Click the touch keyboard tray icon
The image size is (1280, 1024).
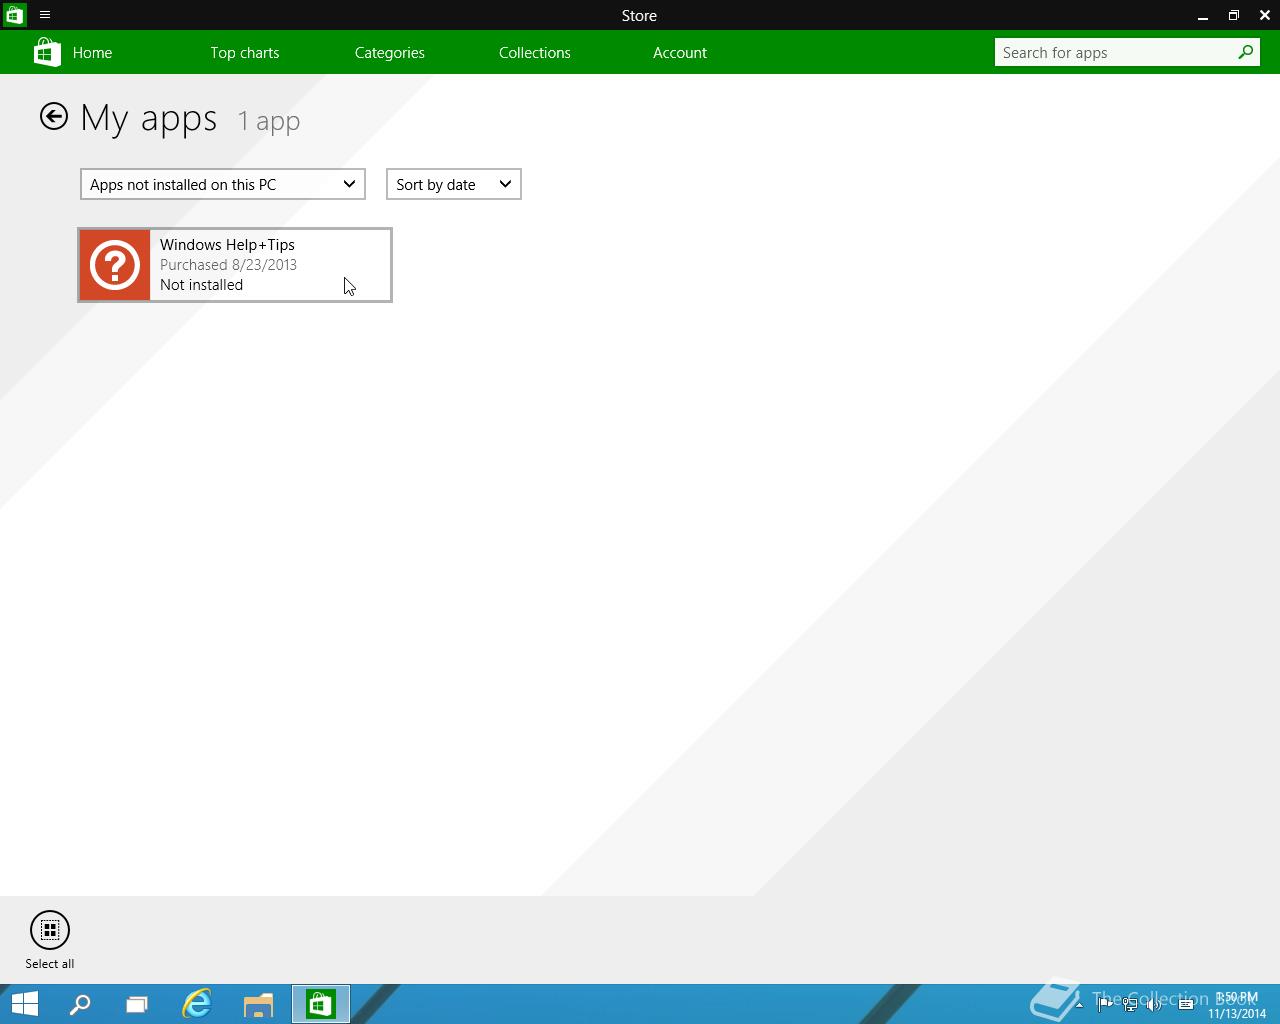(1186, 1005)
